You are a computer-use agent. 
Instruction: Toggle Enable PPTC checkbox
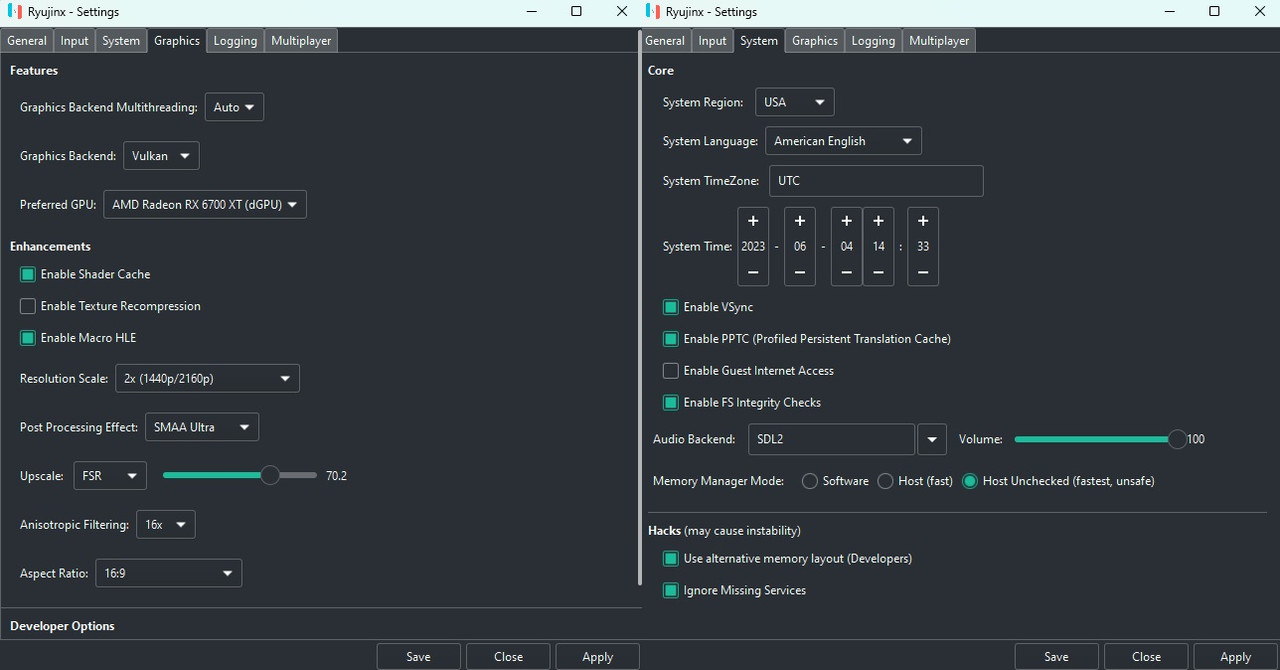[671, 339]
